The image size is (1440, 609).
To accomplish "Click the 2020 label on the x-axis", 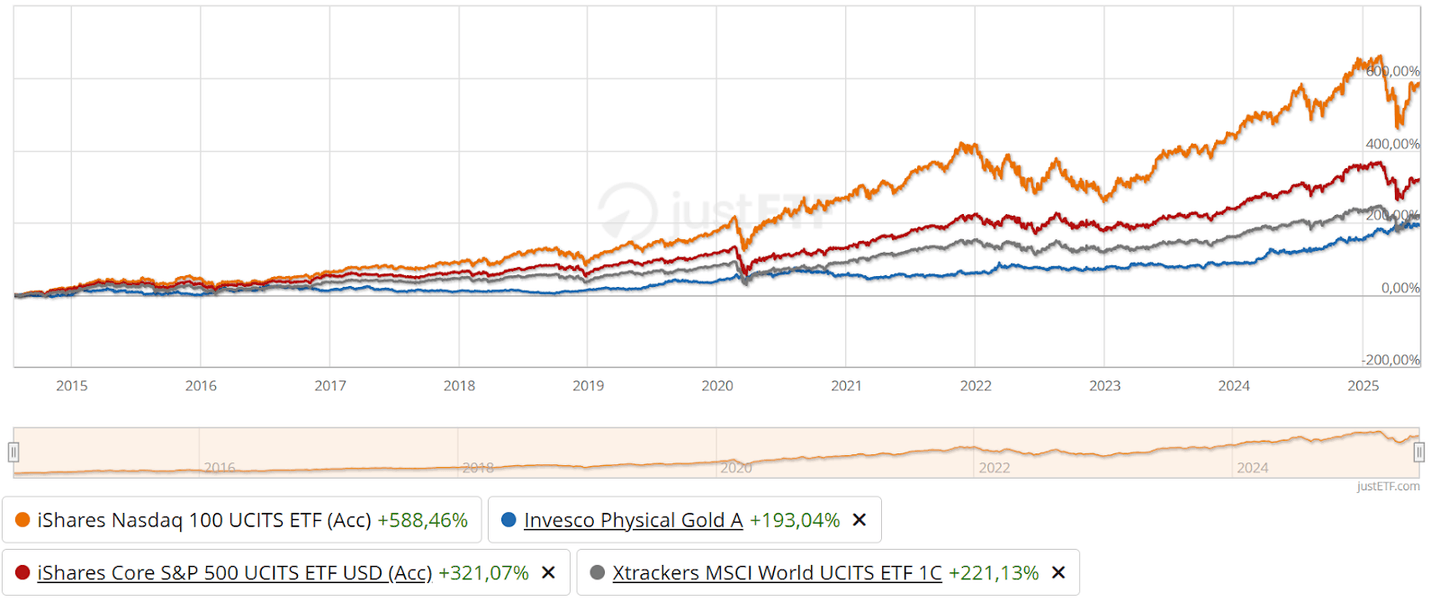I will (716, 385).
